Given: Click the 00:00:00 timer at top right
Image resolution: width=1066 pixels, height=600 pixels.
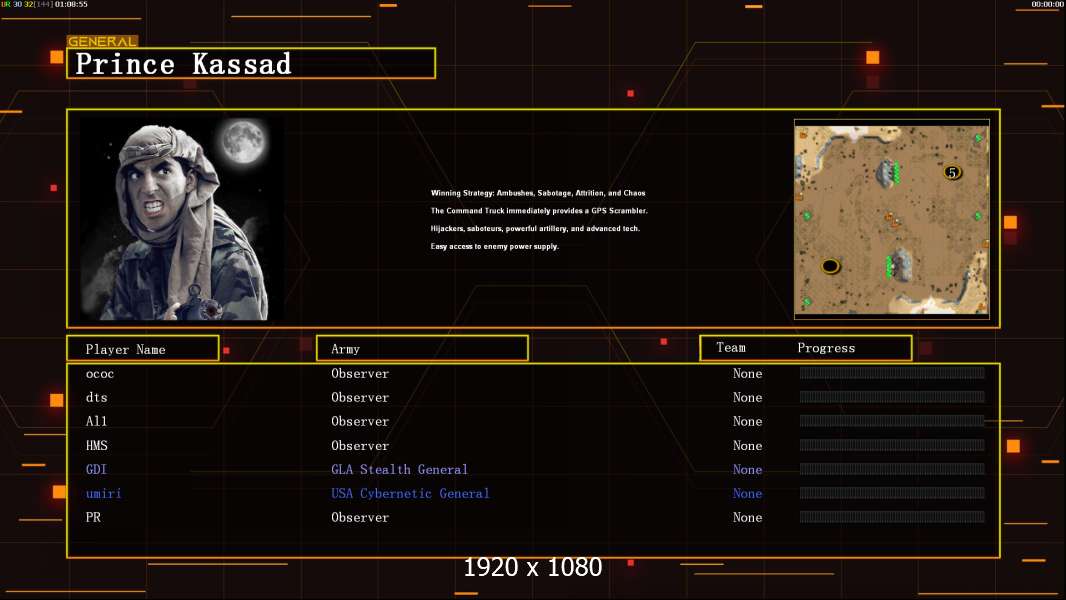Looking at the screenshot, I should [1048, 4].
